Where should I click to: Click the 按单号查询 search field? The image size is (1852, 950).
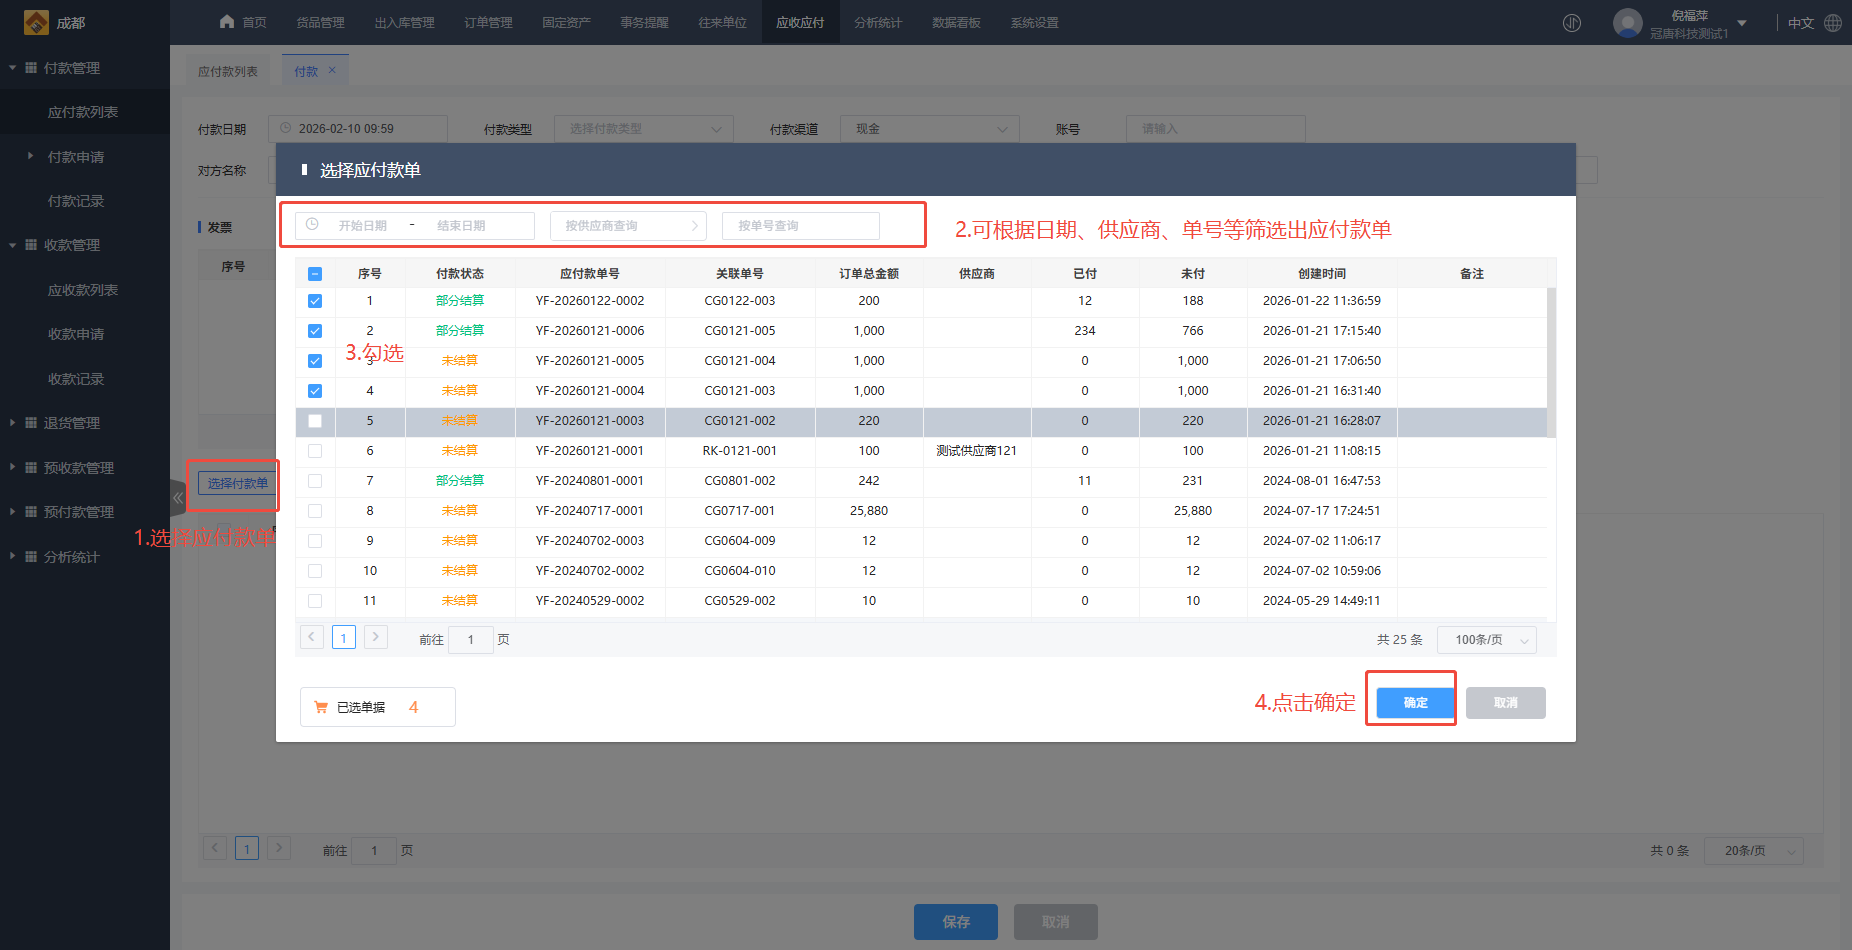click(x=800, y=226)
